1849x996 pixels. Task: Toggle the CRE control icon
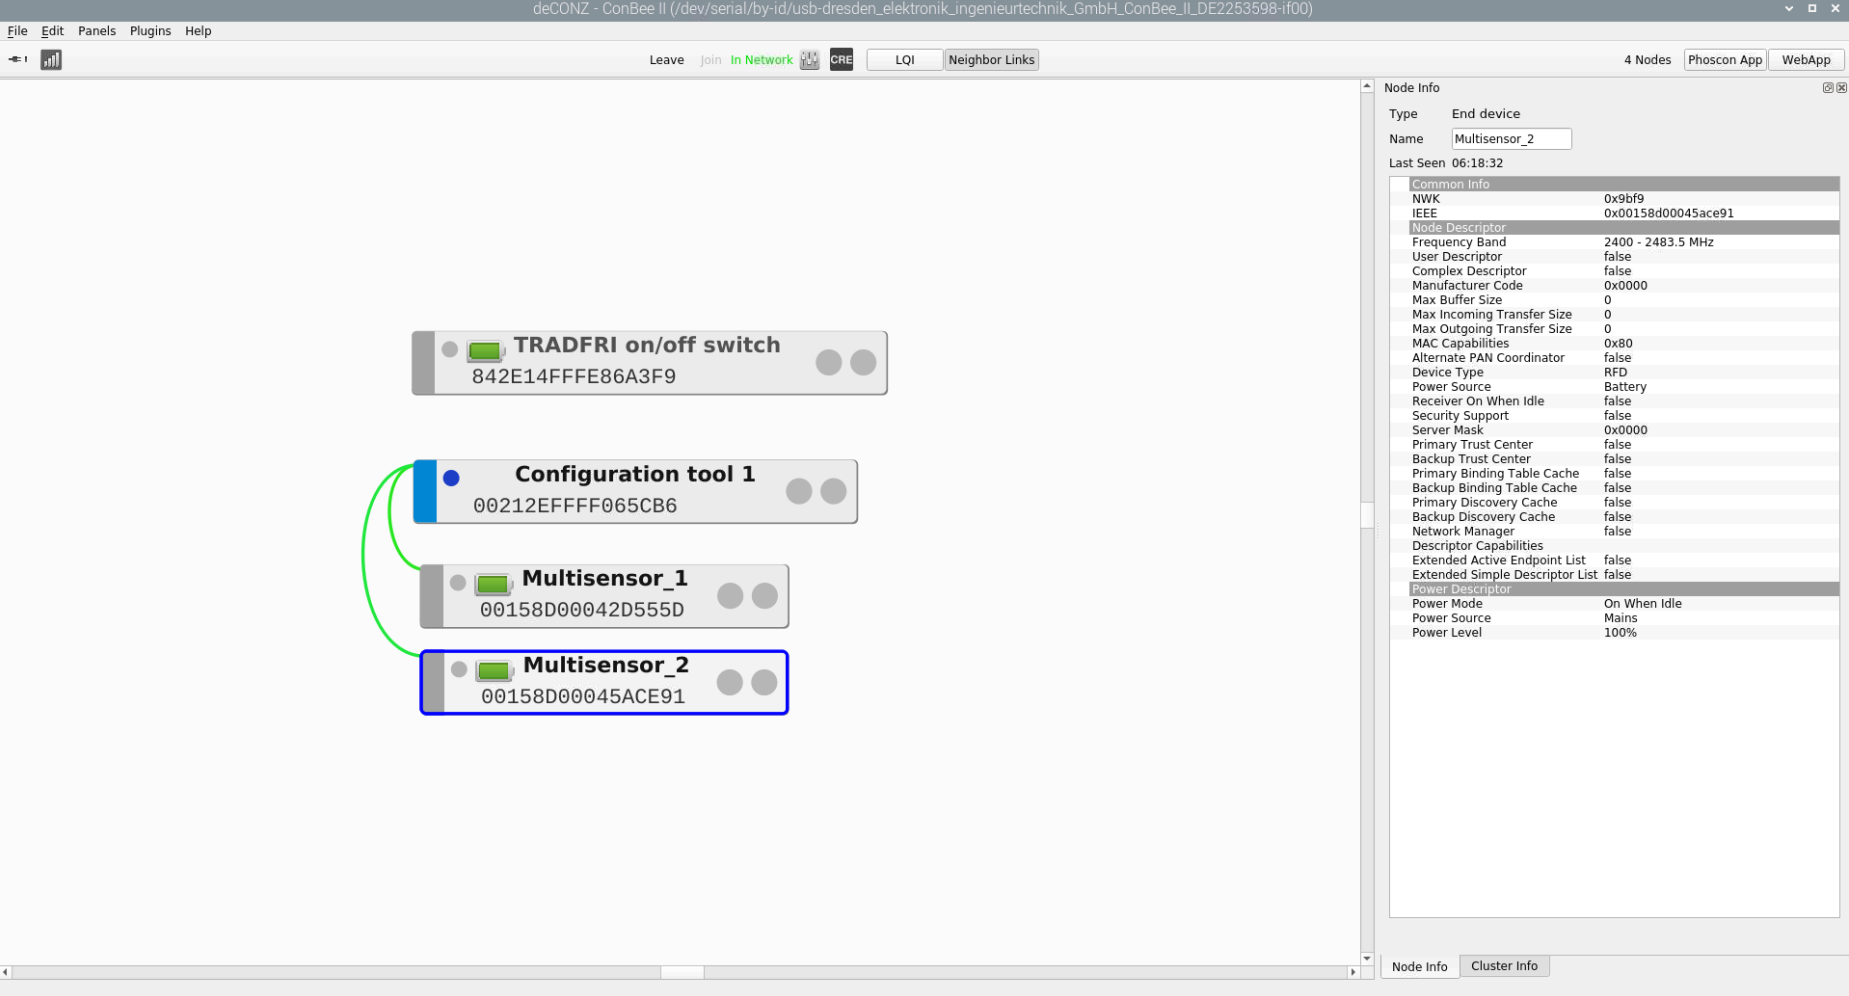841,60
